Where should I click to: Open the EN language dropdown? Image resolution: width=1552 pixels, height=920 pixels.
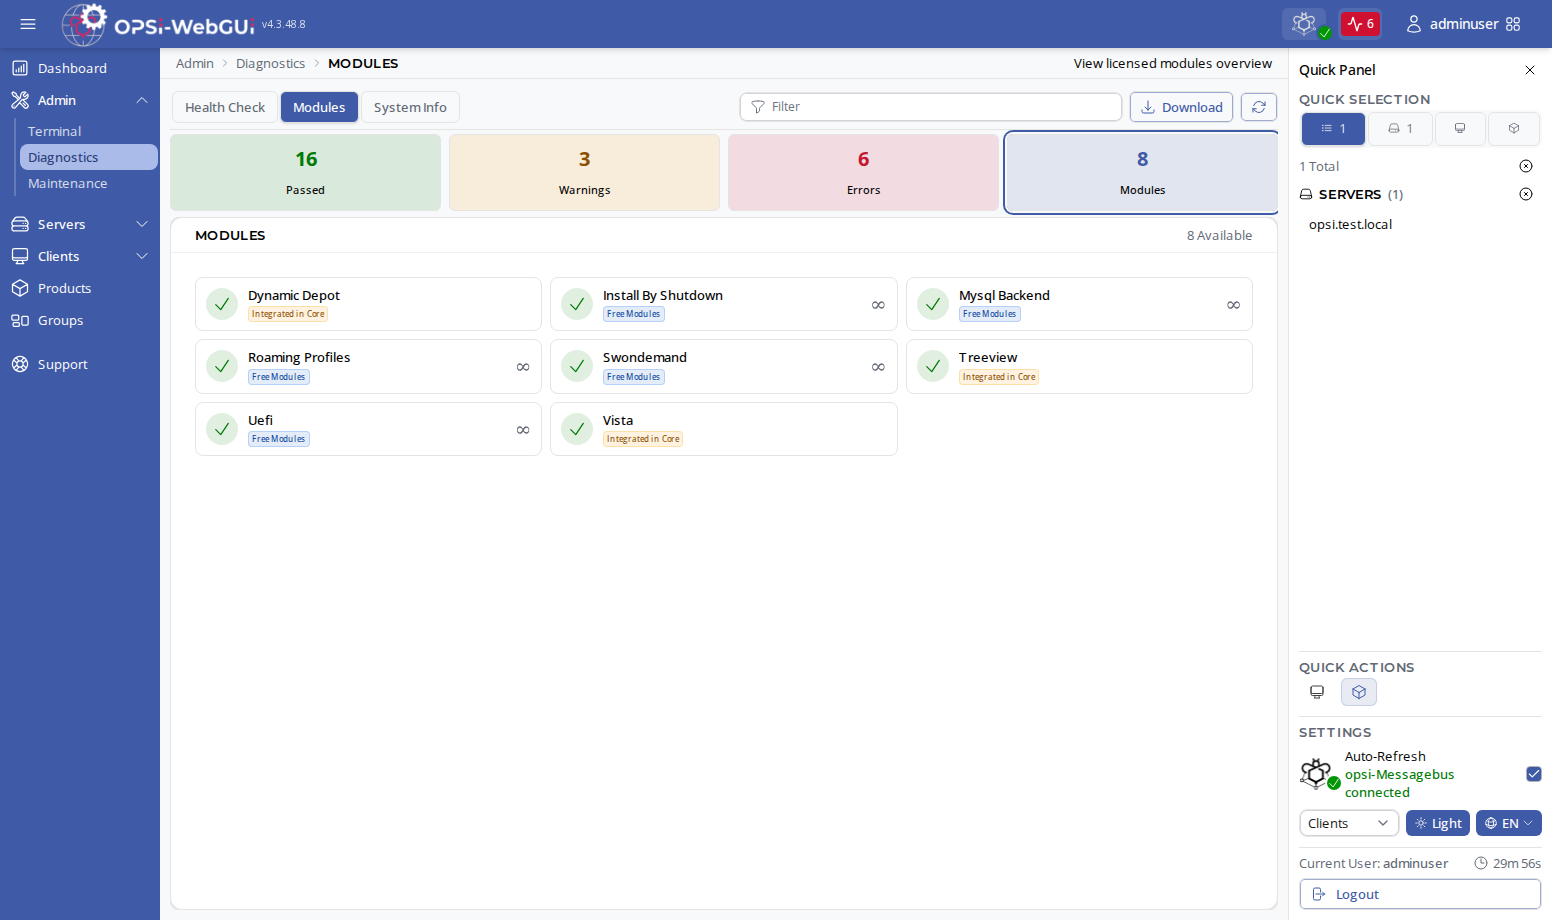1509,823
